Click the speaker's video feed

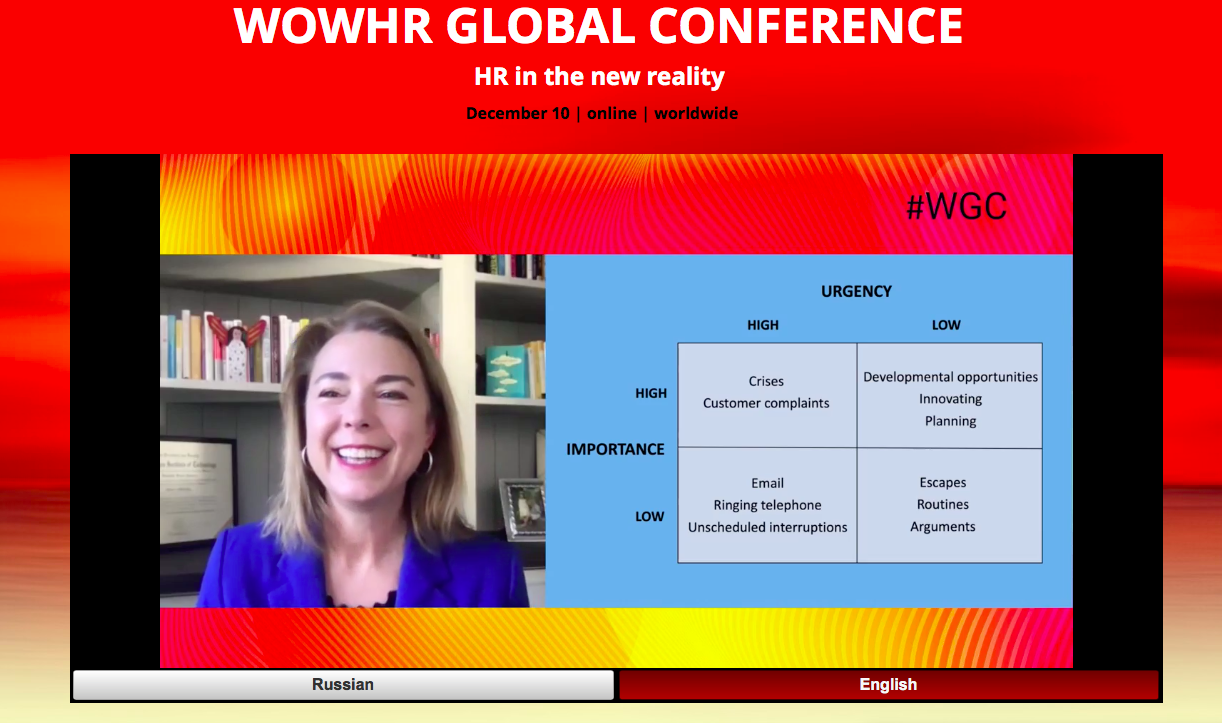click(x=353, y=431)
